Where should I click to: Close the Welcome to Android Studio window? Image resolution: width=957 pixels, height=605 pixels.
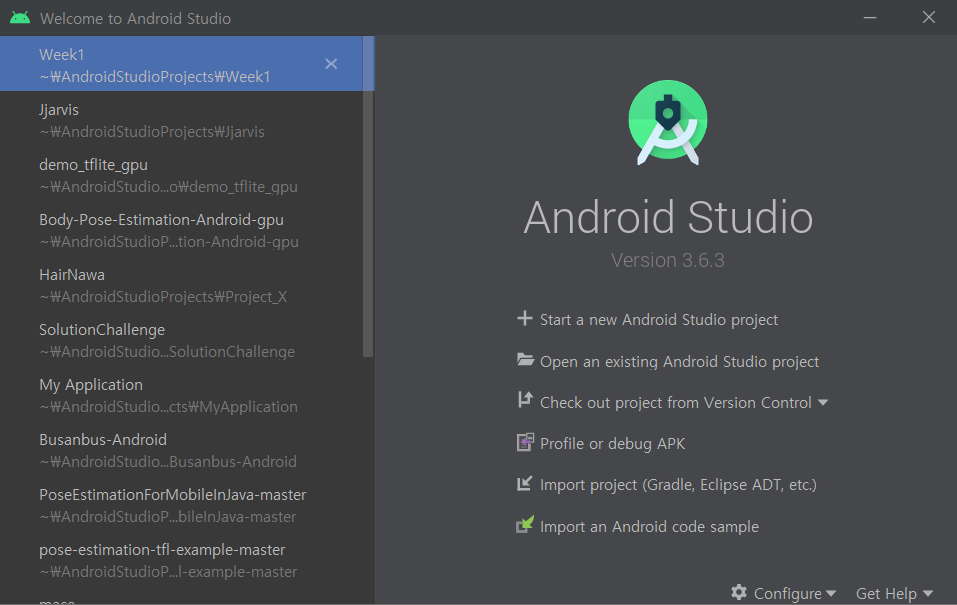coord(928,18)
